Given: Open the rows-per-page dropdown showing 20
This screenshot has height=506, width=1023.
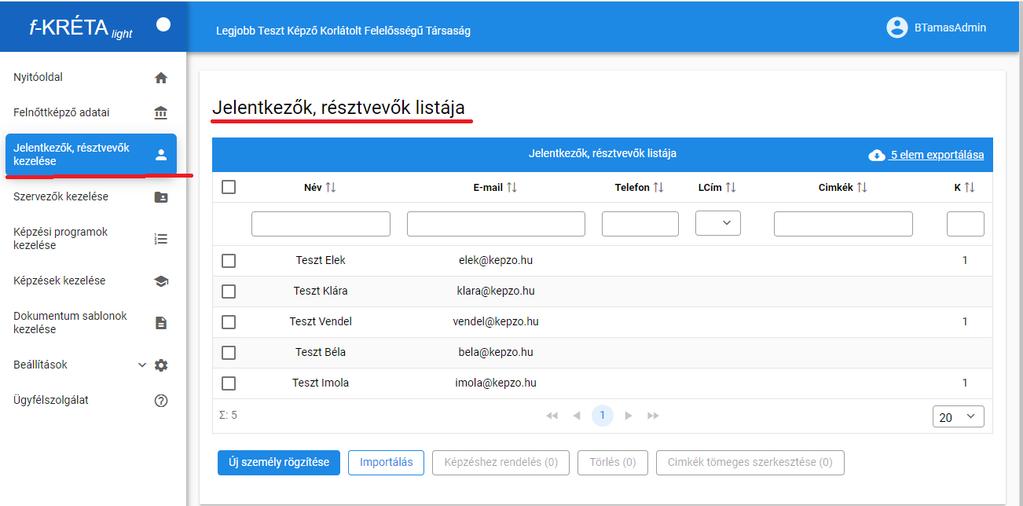Looking at the screenshot, I should [x=958, y=417].
